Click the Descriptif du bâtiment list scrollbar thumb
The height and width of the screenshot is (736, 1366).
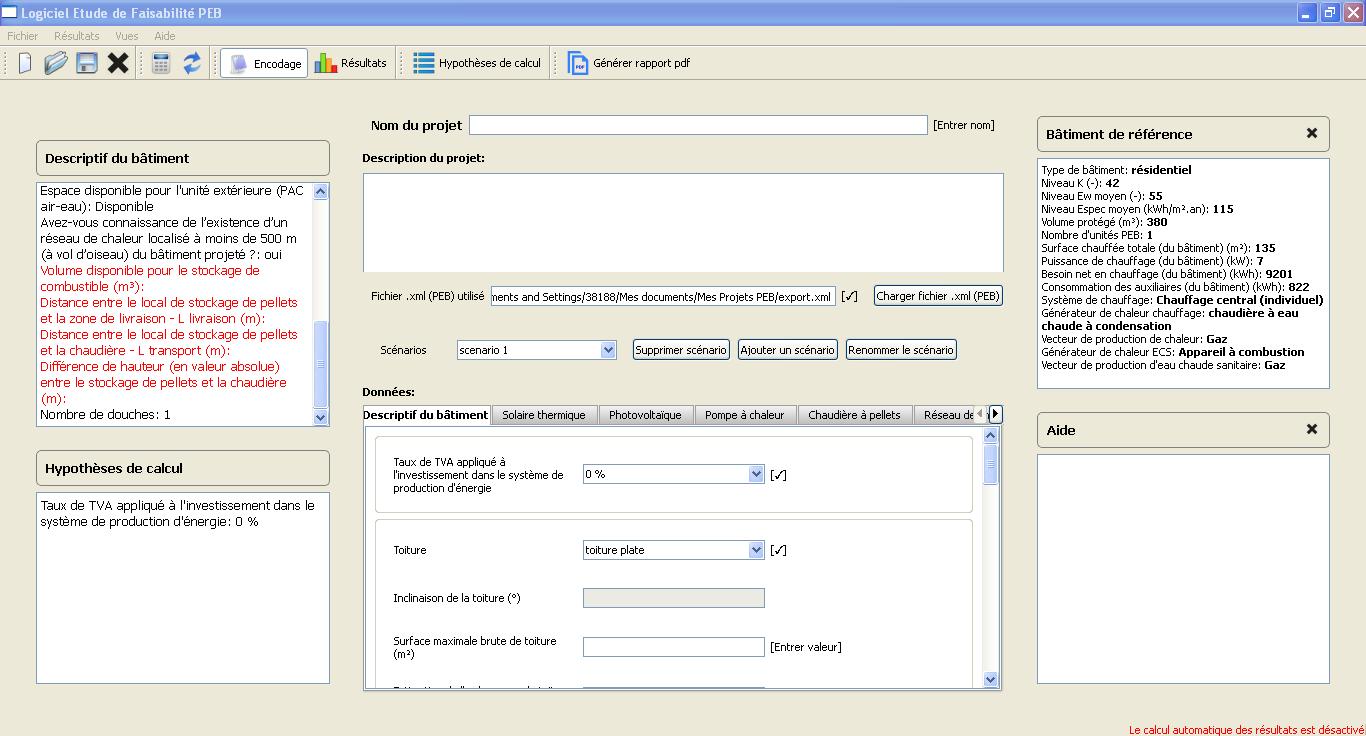[x=321, y=364]
